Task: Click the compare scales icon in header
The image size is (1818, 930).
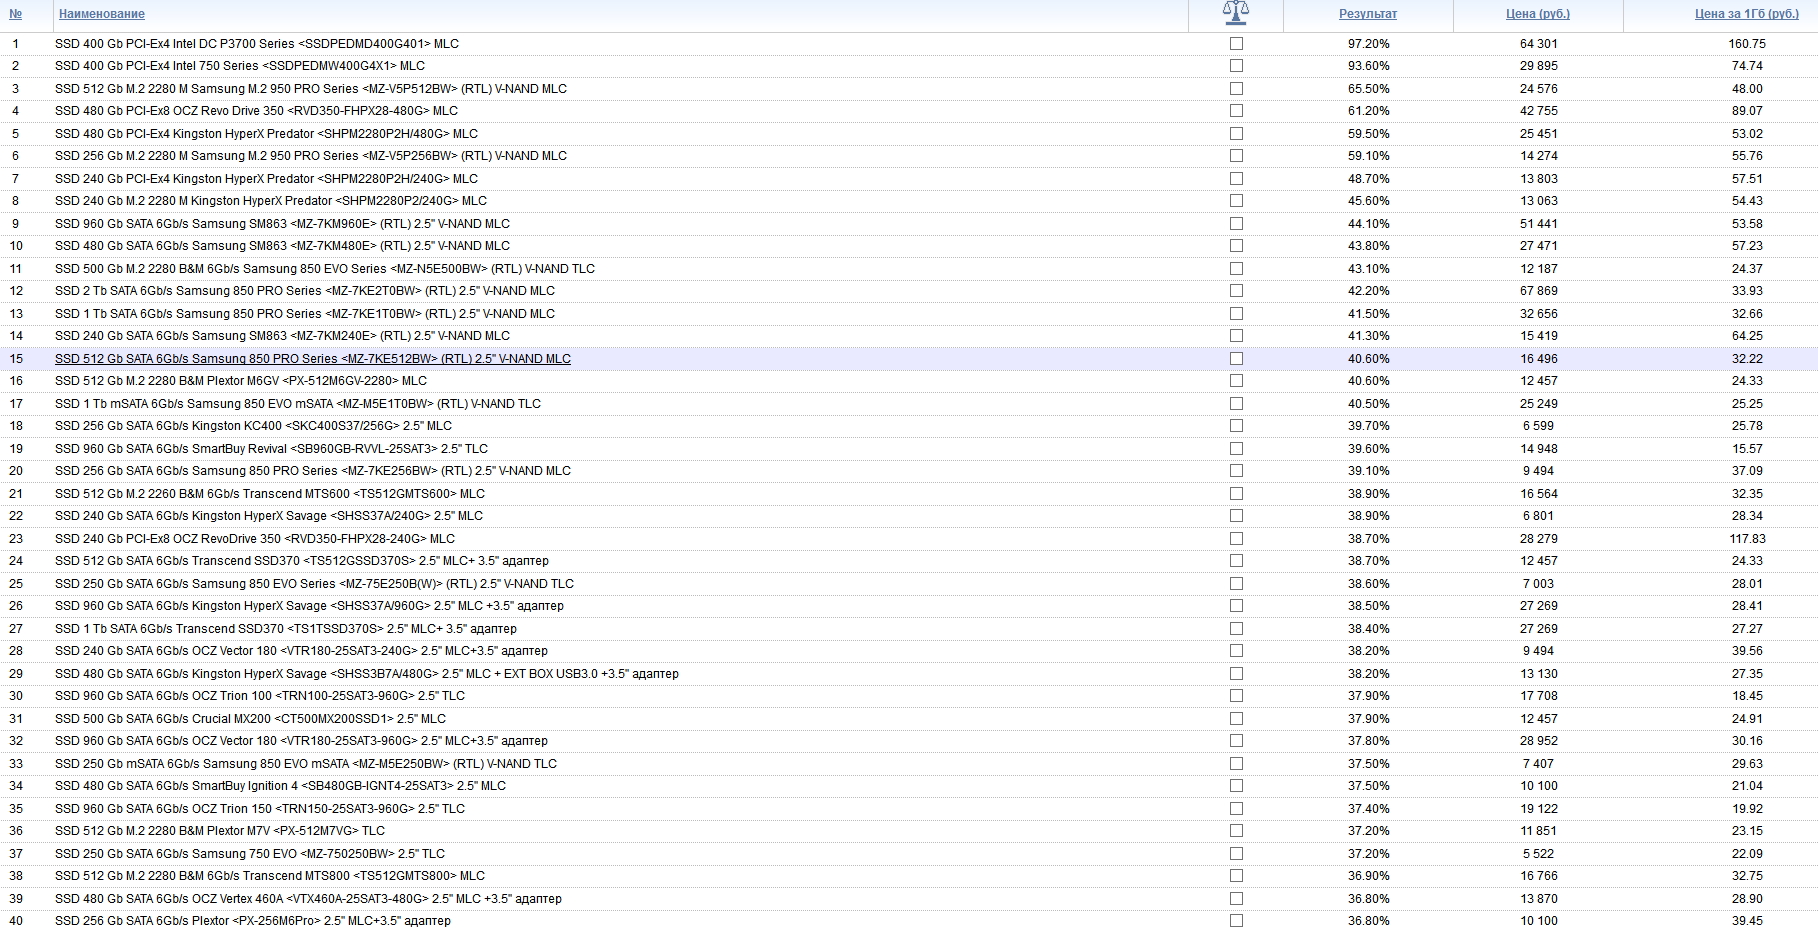Action: (x=1236, y=13)
